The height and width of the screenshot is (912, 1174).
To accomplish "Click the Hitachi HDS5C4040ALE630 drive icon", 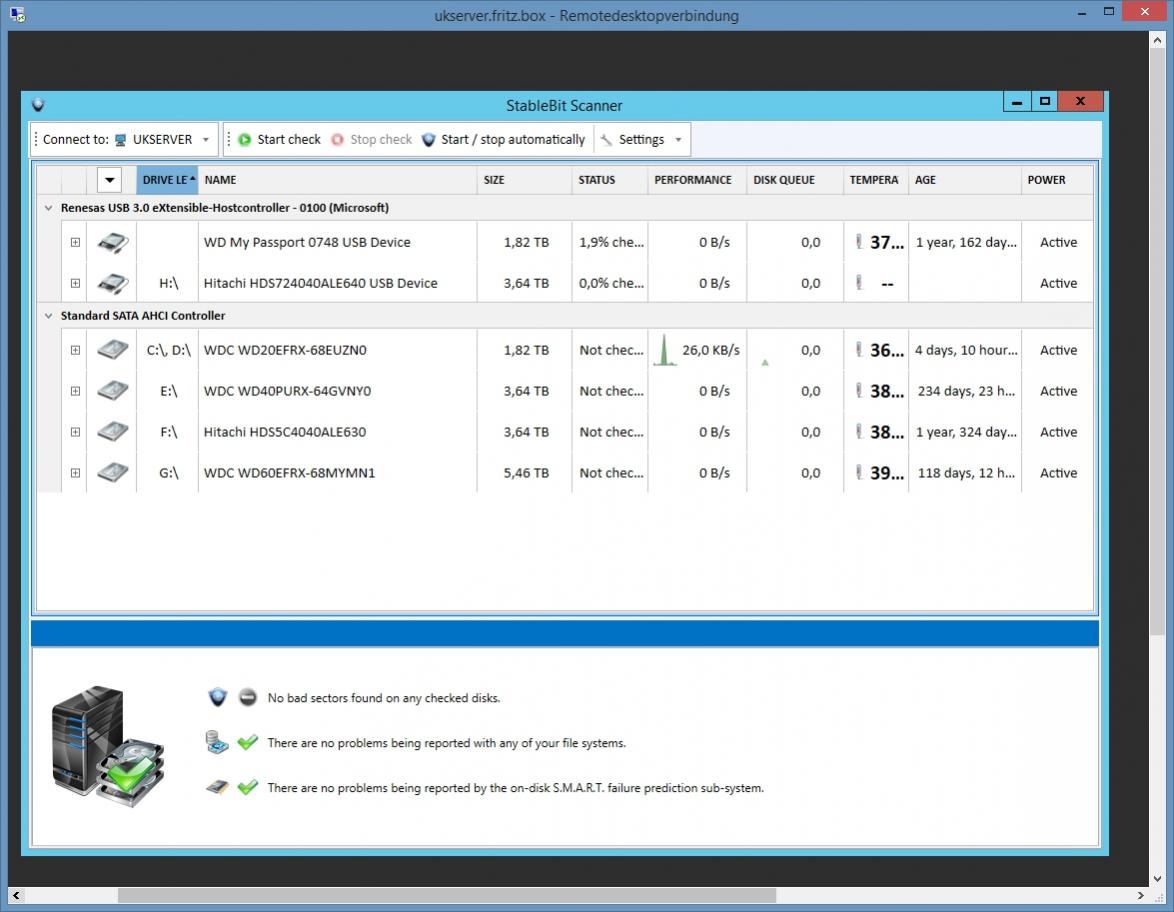I will (x=112, y=432).
